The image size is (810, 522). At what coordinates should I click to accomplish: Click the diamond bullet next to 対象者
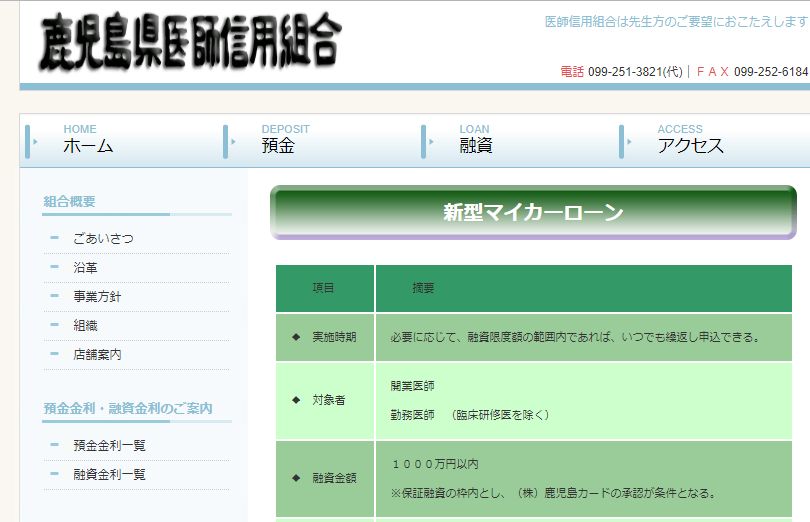pyautogui.click(x=296, y=400)
